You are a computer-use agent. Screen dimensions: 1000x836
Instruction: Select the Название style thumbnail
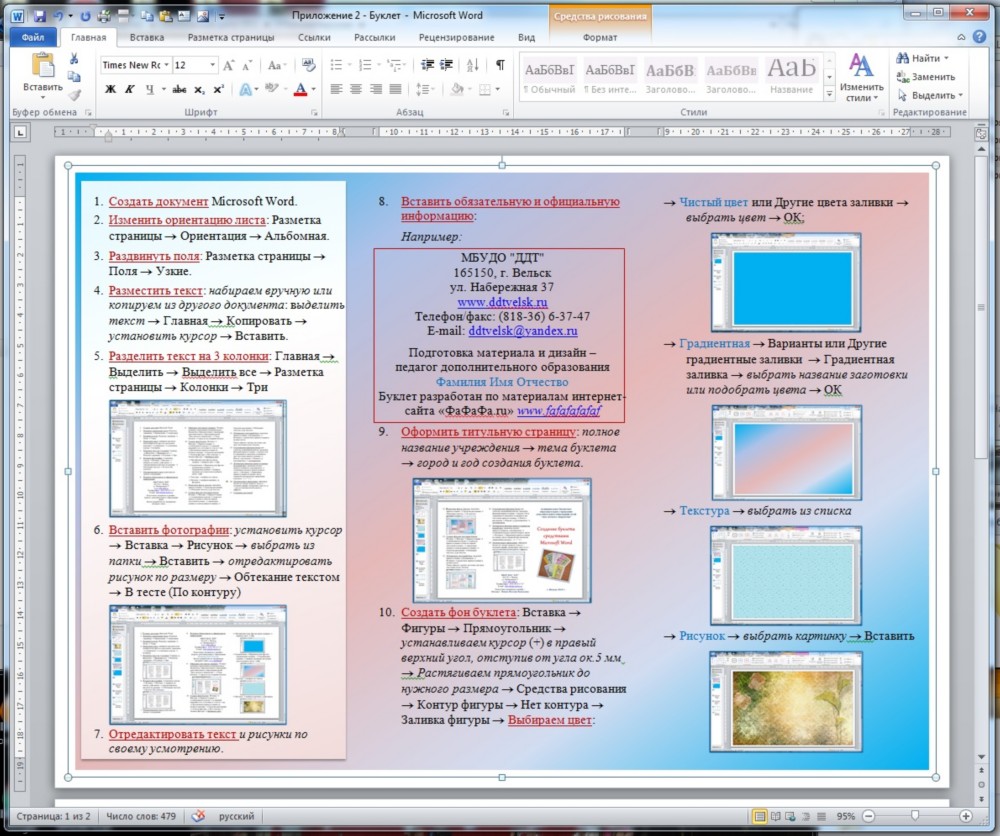[791, 75]
